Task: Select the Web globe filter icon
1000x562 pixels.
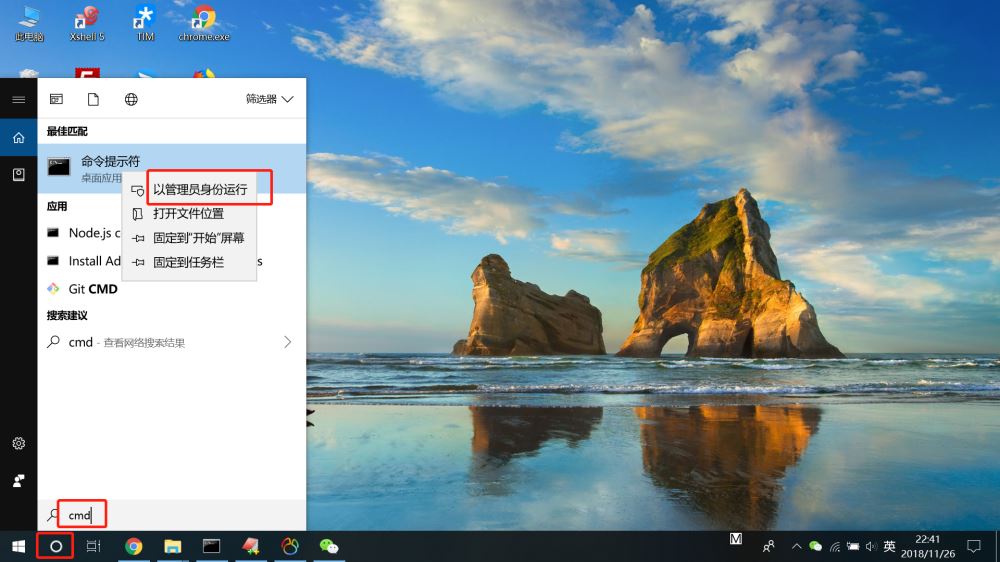Action: 131,99
